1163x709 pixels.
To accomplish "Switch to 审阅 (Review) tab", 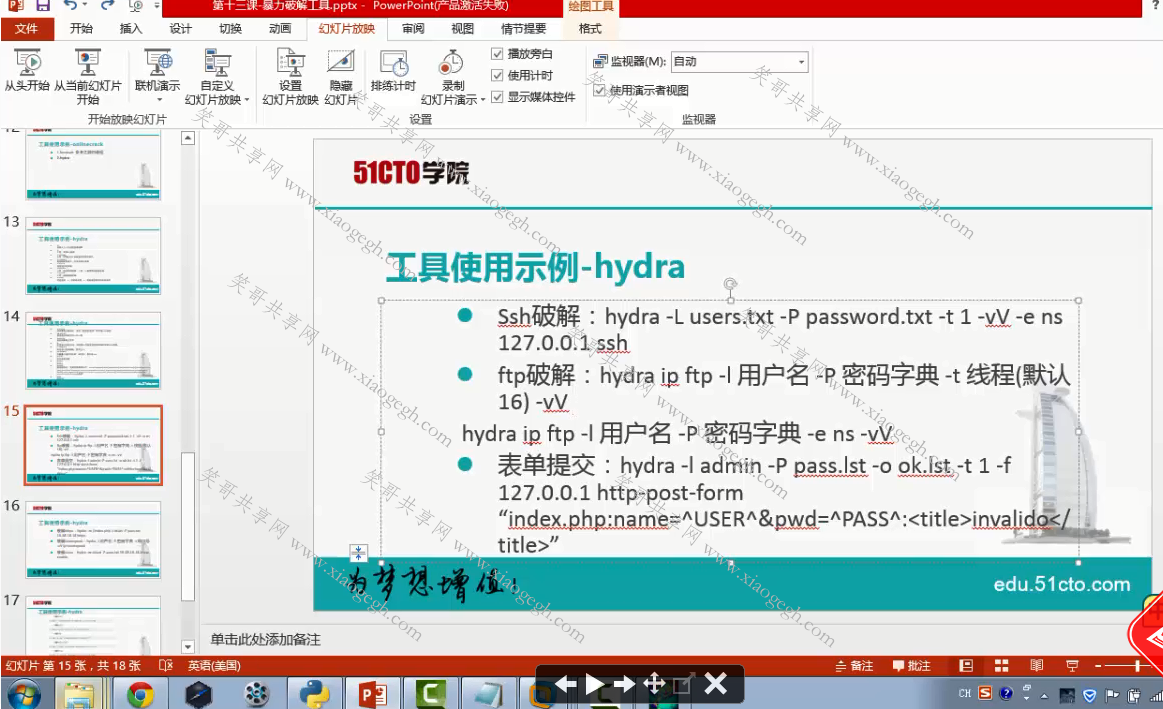I will [x=413, y=28].
